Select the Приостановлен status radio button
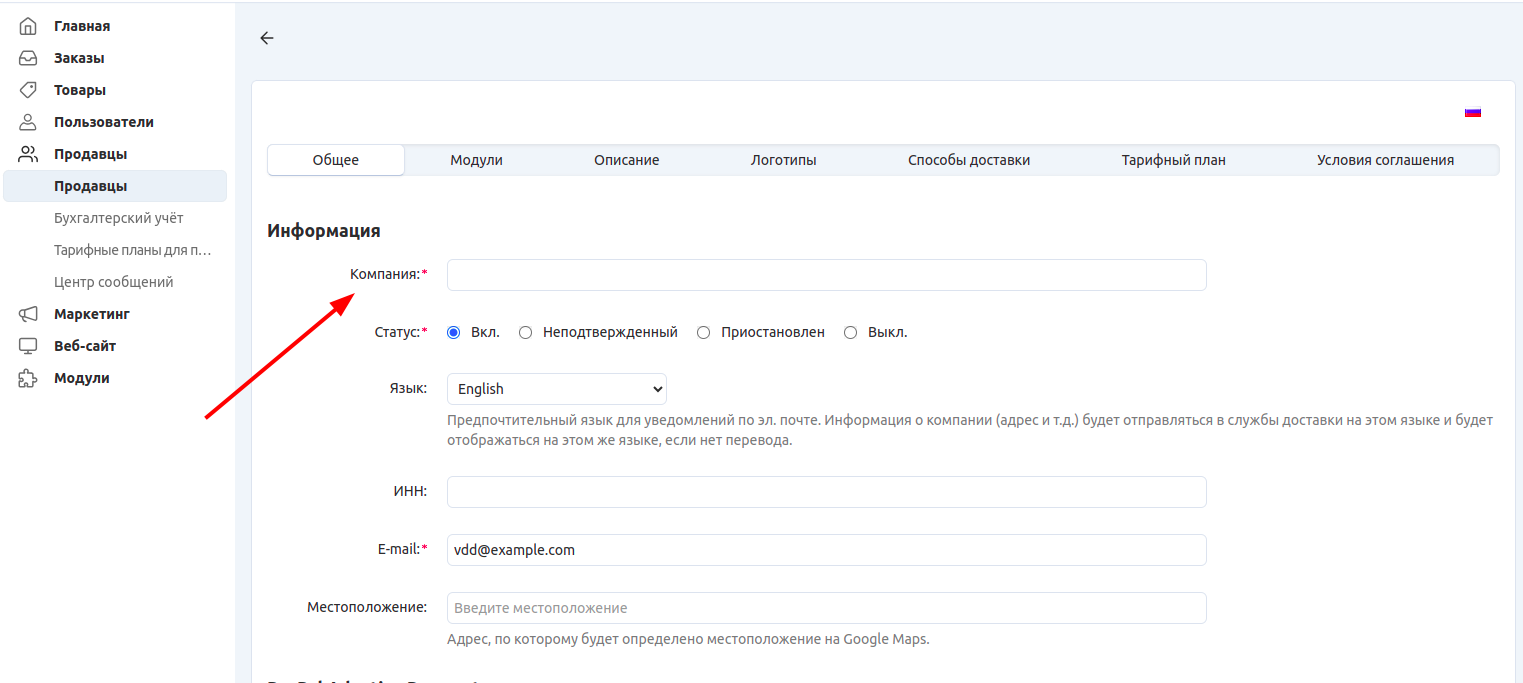The height and width of the screenshot is (683, 1523). tap(704, 333)
